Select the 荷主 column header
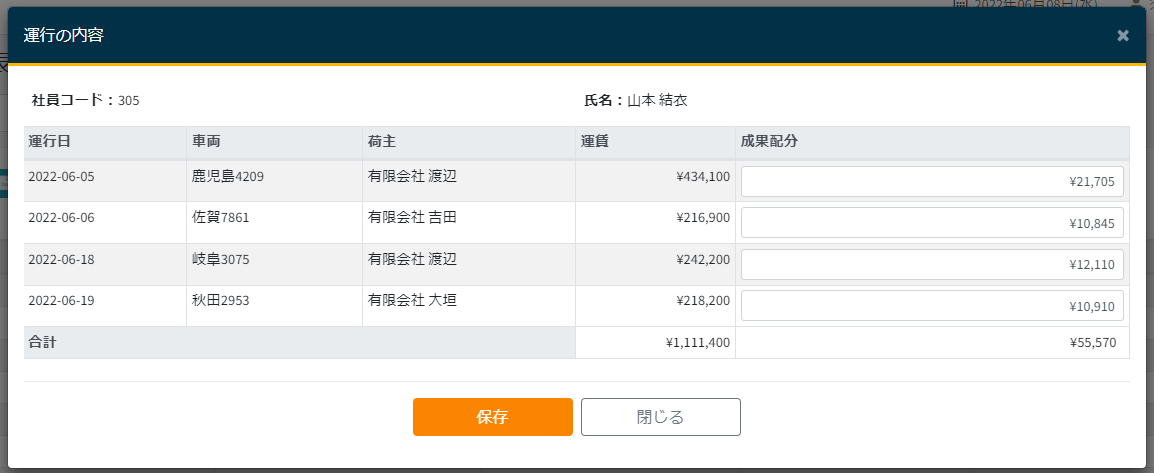 (x=382, y=141)
